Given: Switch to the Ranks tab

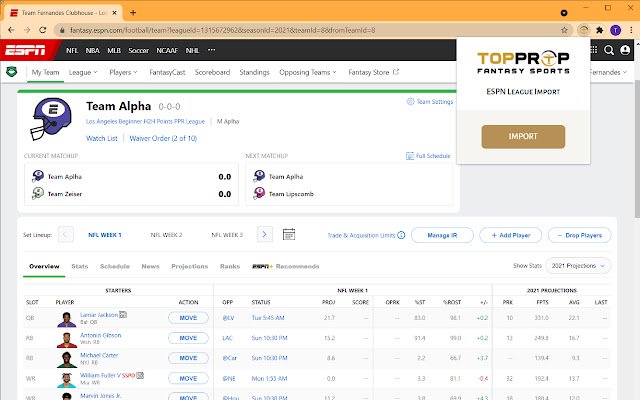Looking at the screenshot, I should point(230,266).
